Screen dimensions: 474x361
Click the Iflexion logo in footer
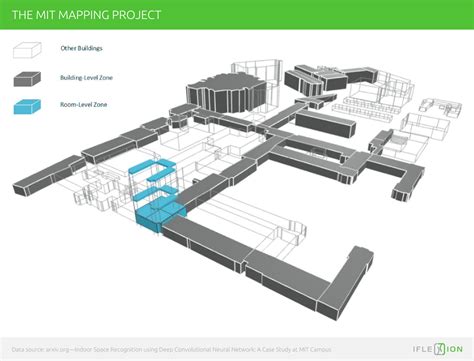pos(438,349)
